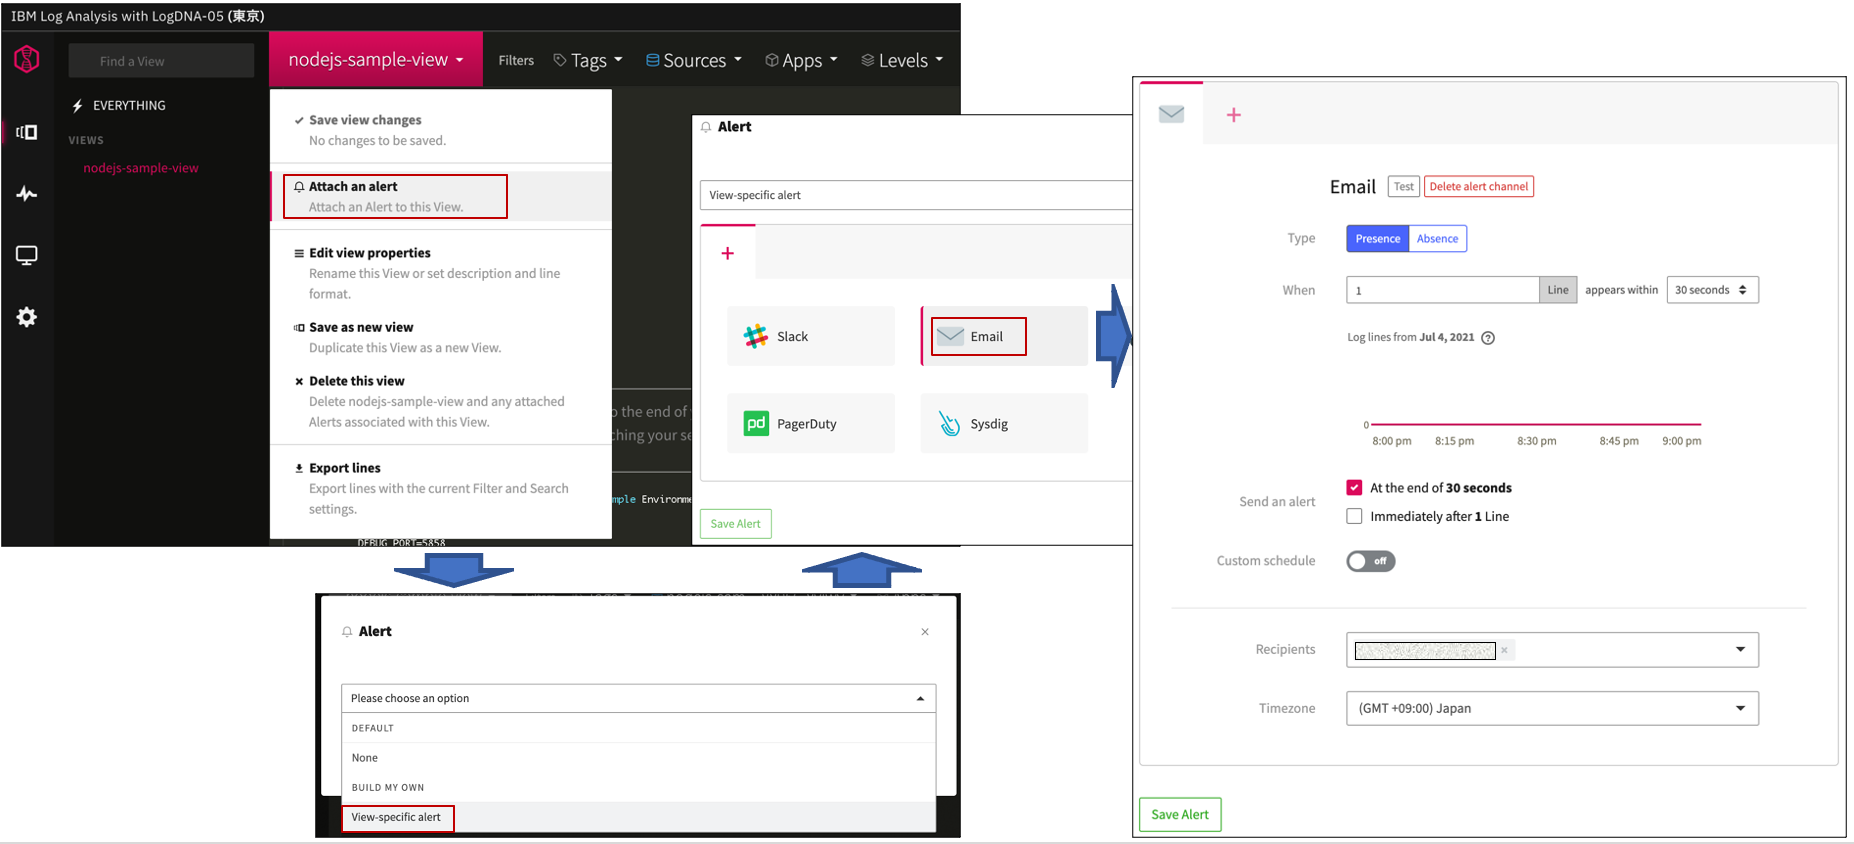Image resolution: width=1854 pixels, height=844 pixels.
Task: Click the x icon by Delete this view
Action: (x=299, y=381)
